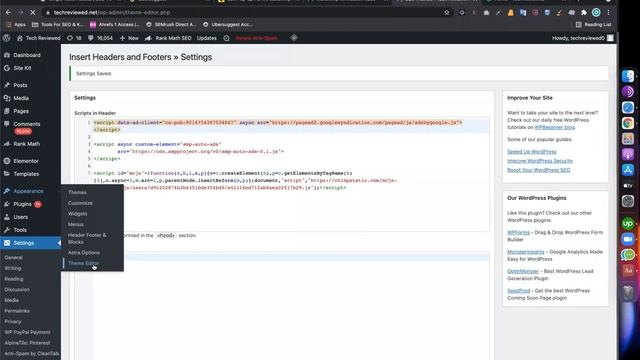Viewport: 640px width, 360px height.
Task: Open the SeedProd plugin link
Action: click(x=518, y=291)
